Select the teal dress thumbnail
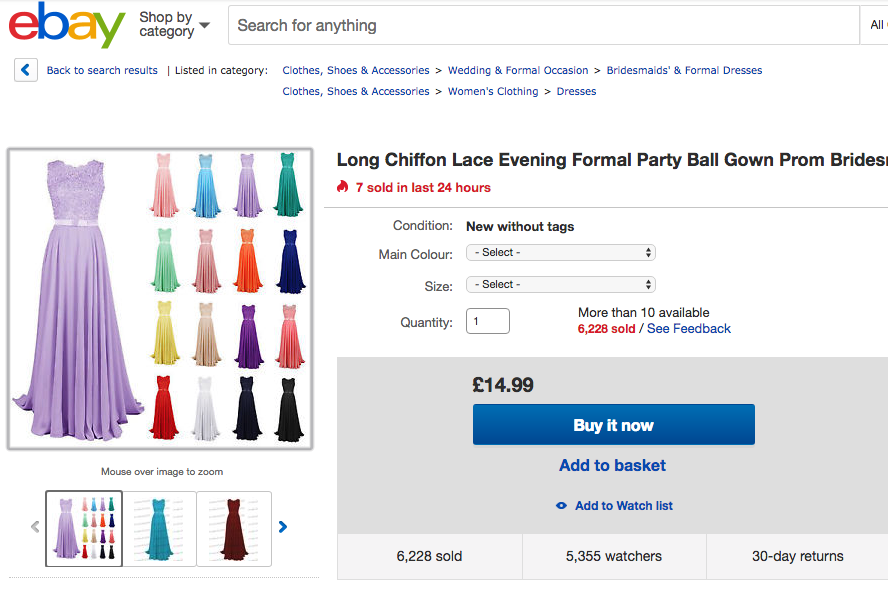This screenshot has height=589, width=888. click(159, 529)
